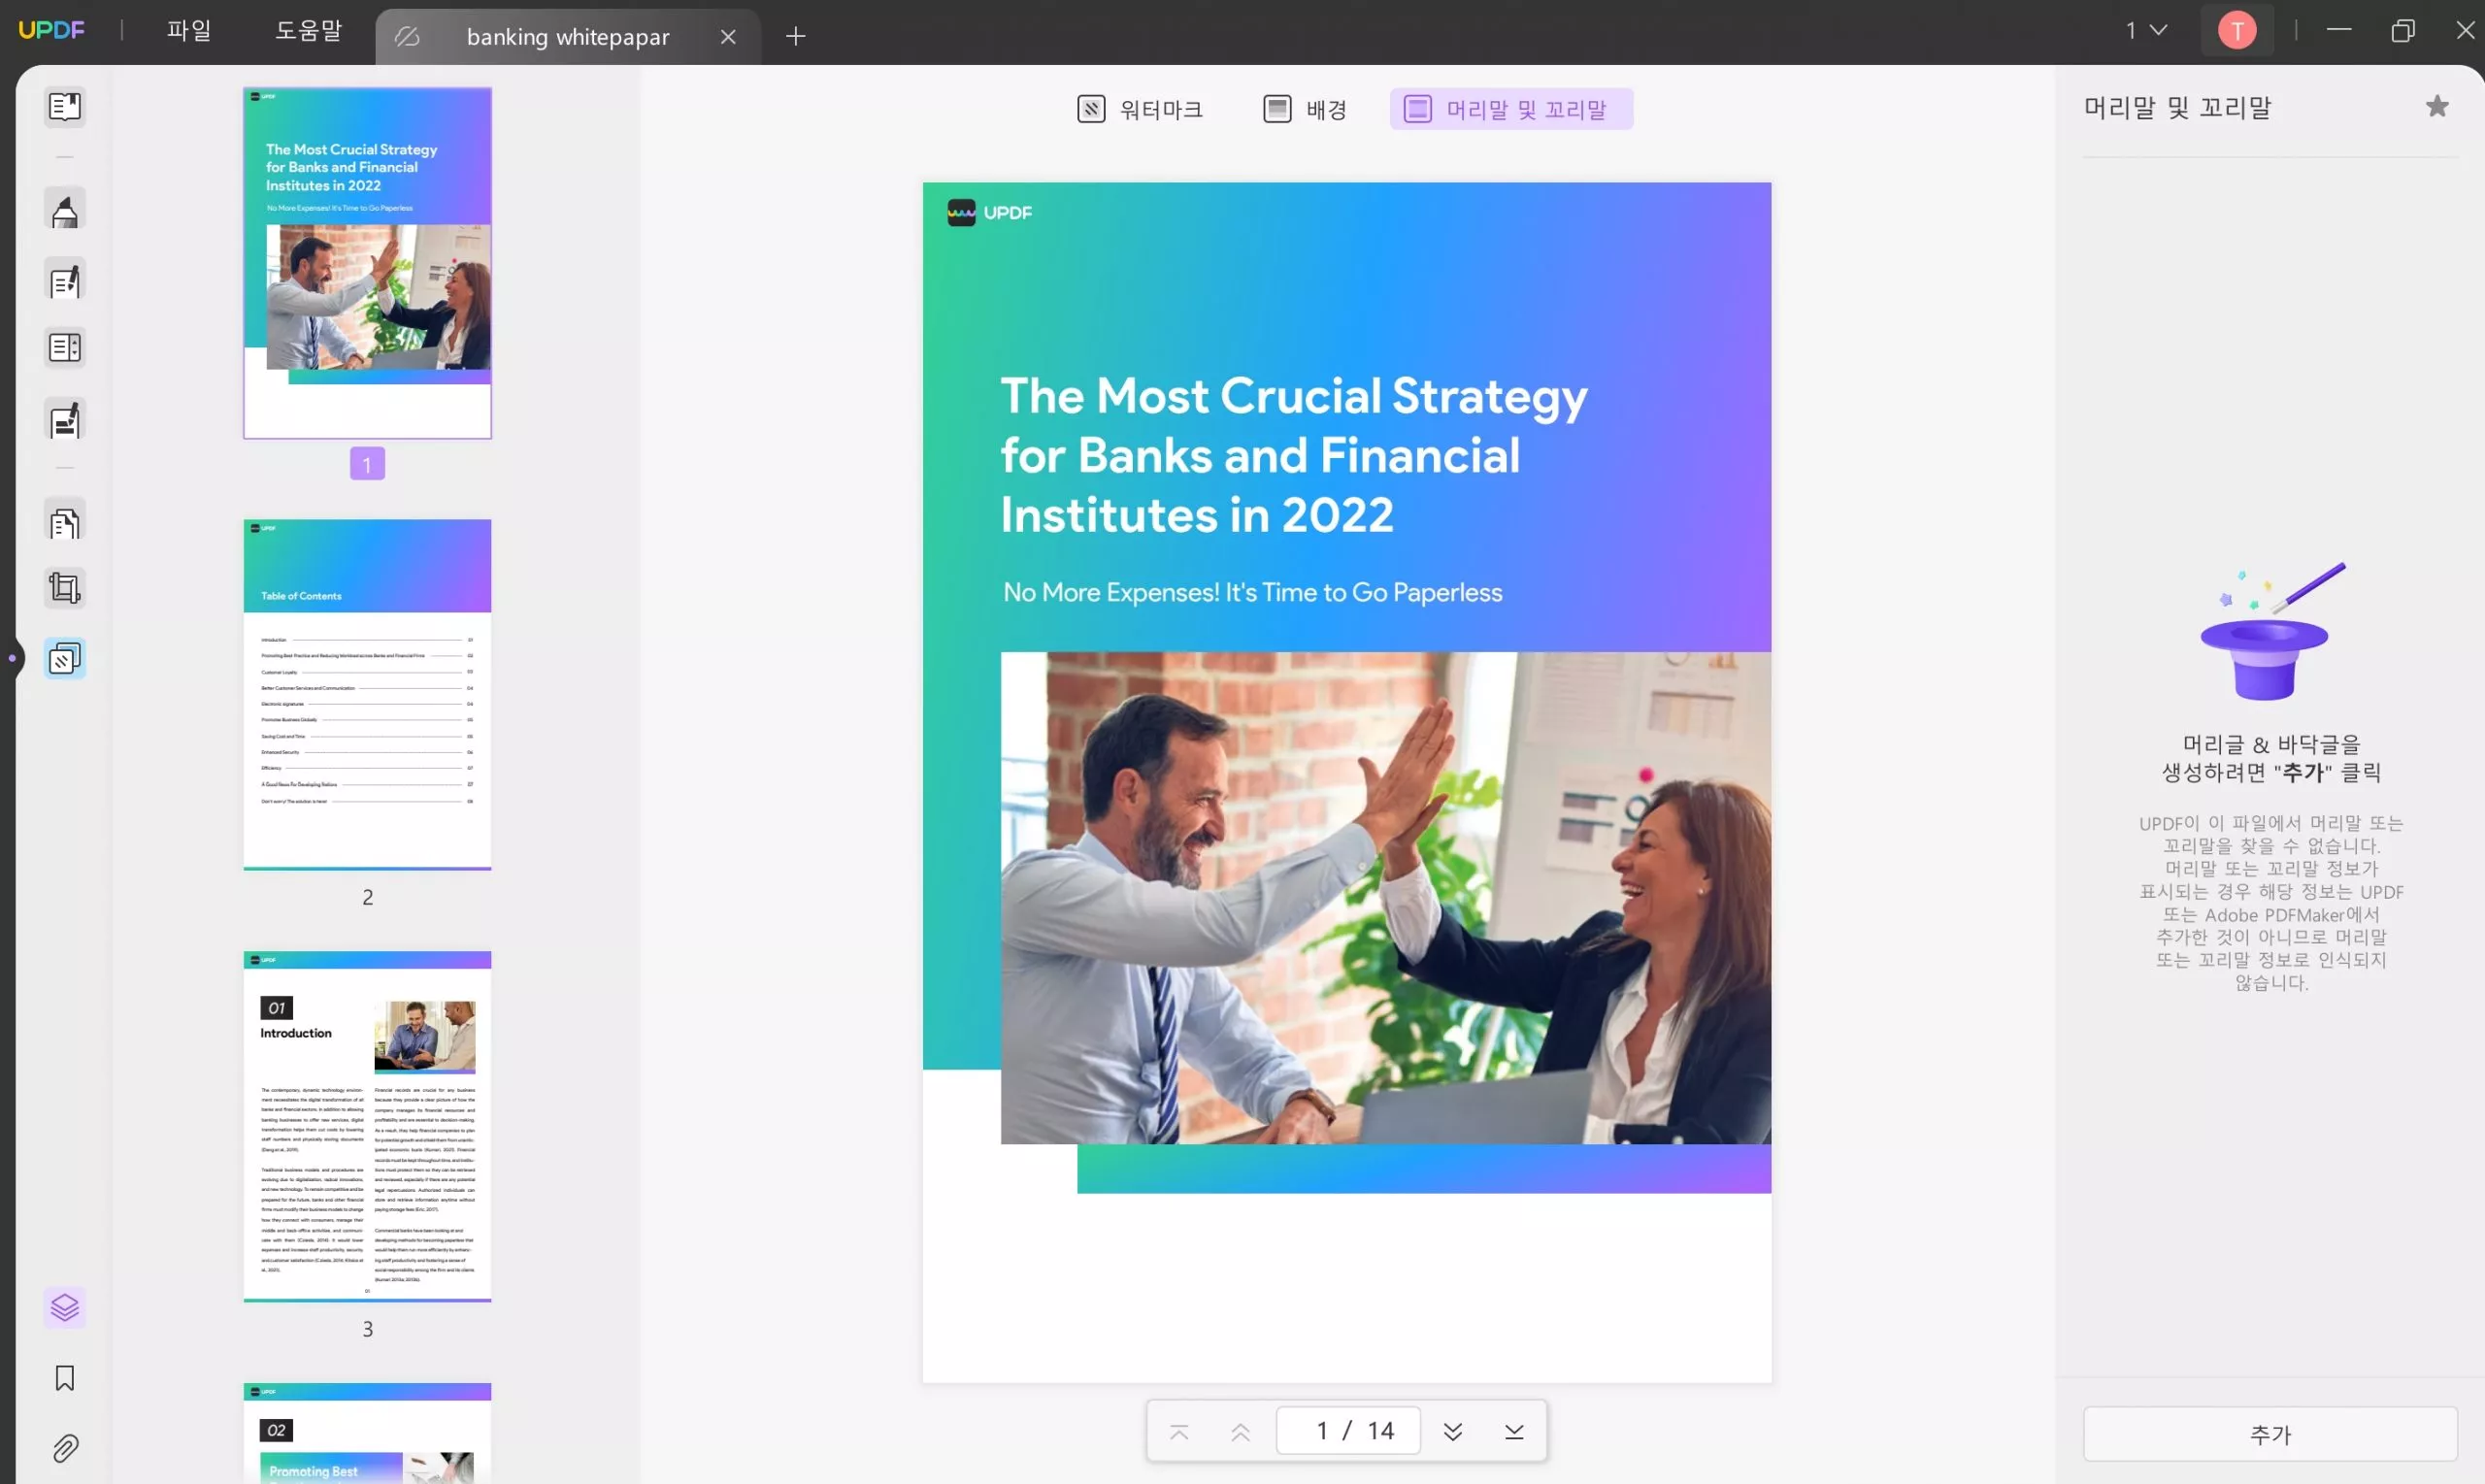Expand document page count indicator
This screenshot has width=2485, height=1484.
tap(1345, 1431)
